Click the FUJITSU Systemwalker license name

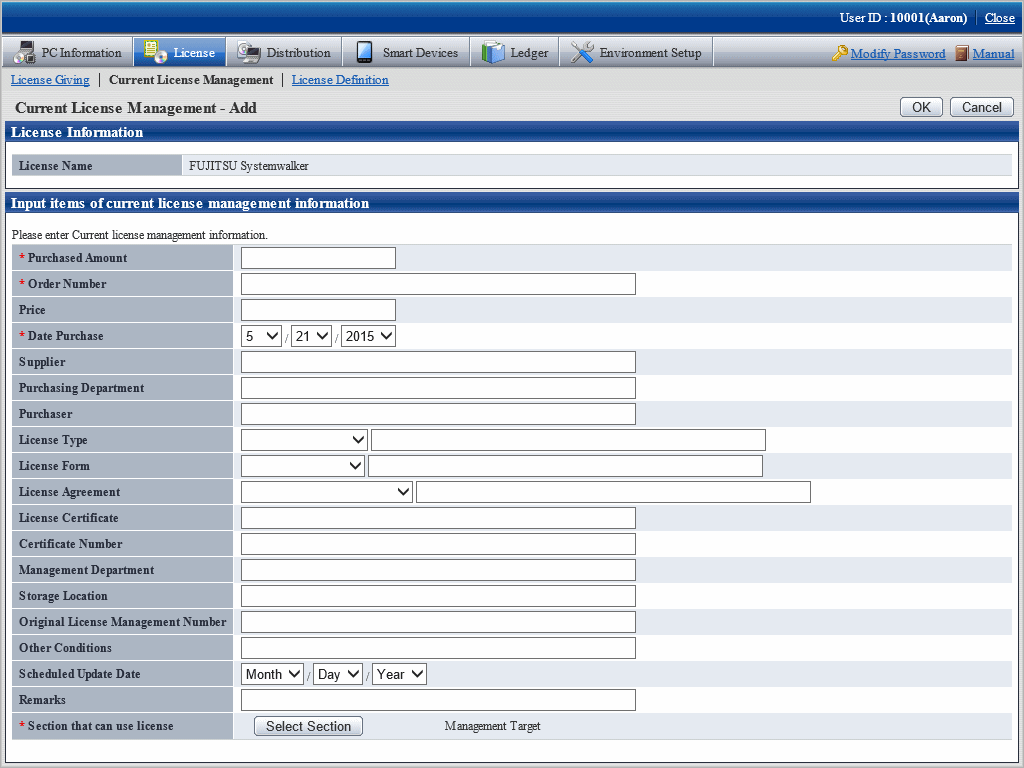click(249, 166)
